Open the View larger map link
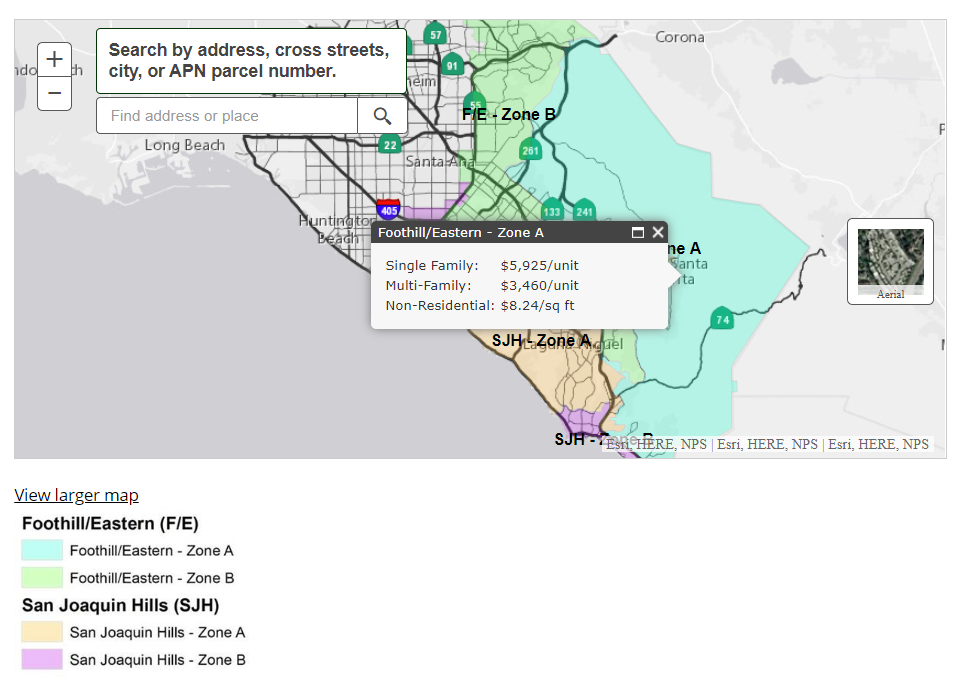Image resolution: width=958 pixels, height=691 pixels. coord(76,495)
